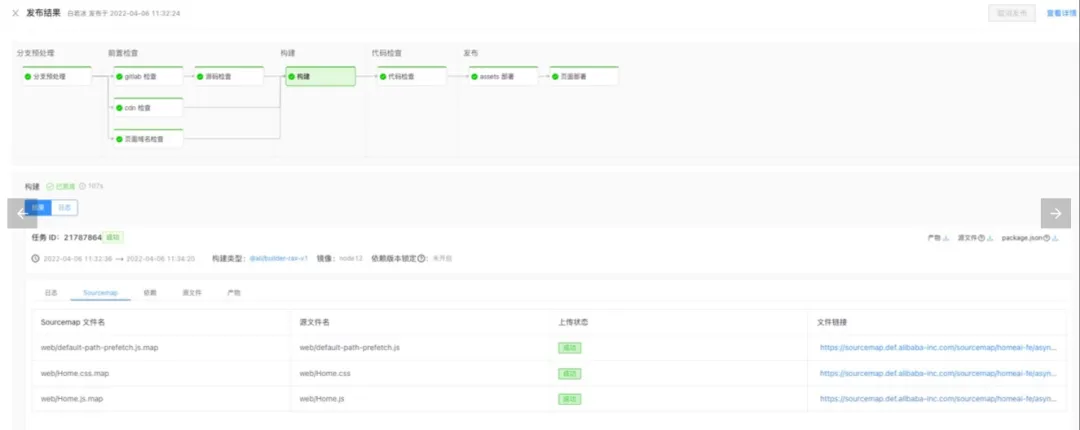The width and height of the screenshot is (1080, 430).
Task: Open the Sourcemap tab
Action: [101, 293]
